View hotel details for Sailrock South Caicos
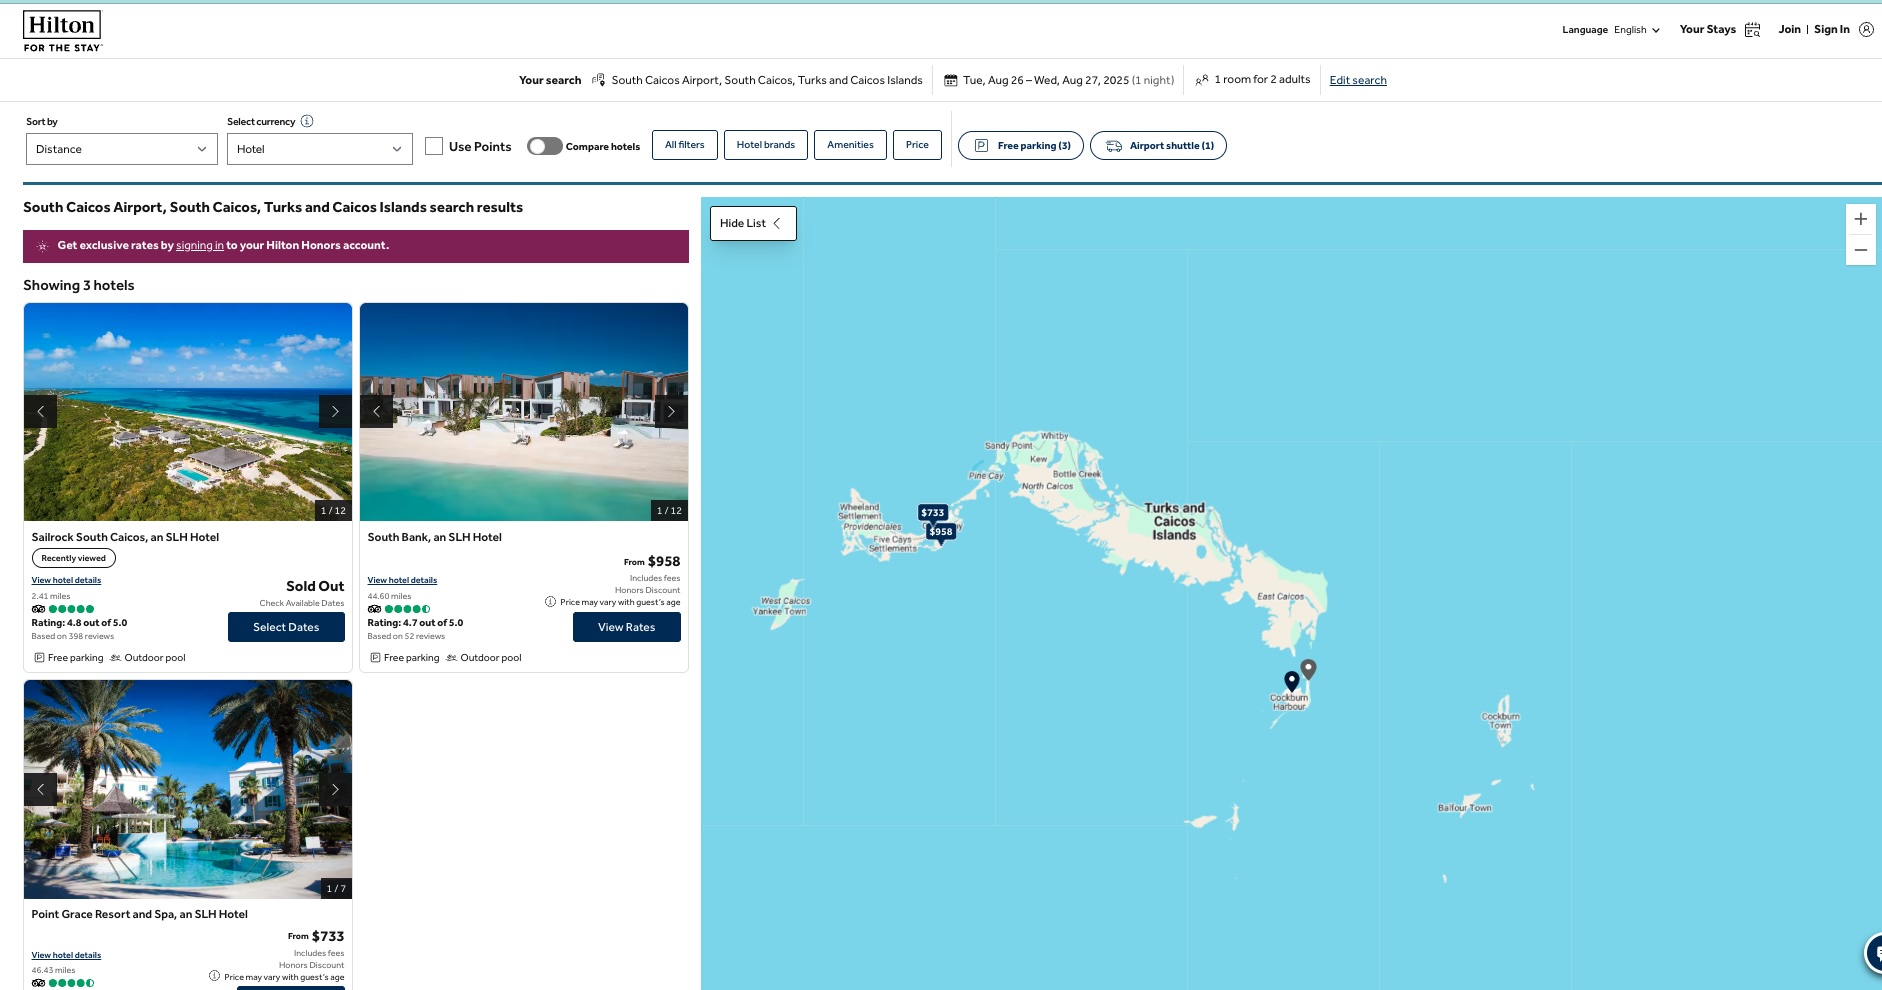Screen dimensions: 1882x990 (66, 580)
